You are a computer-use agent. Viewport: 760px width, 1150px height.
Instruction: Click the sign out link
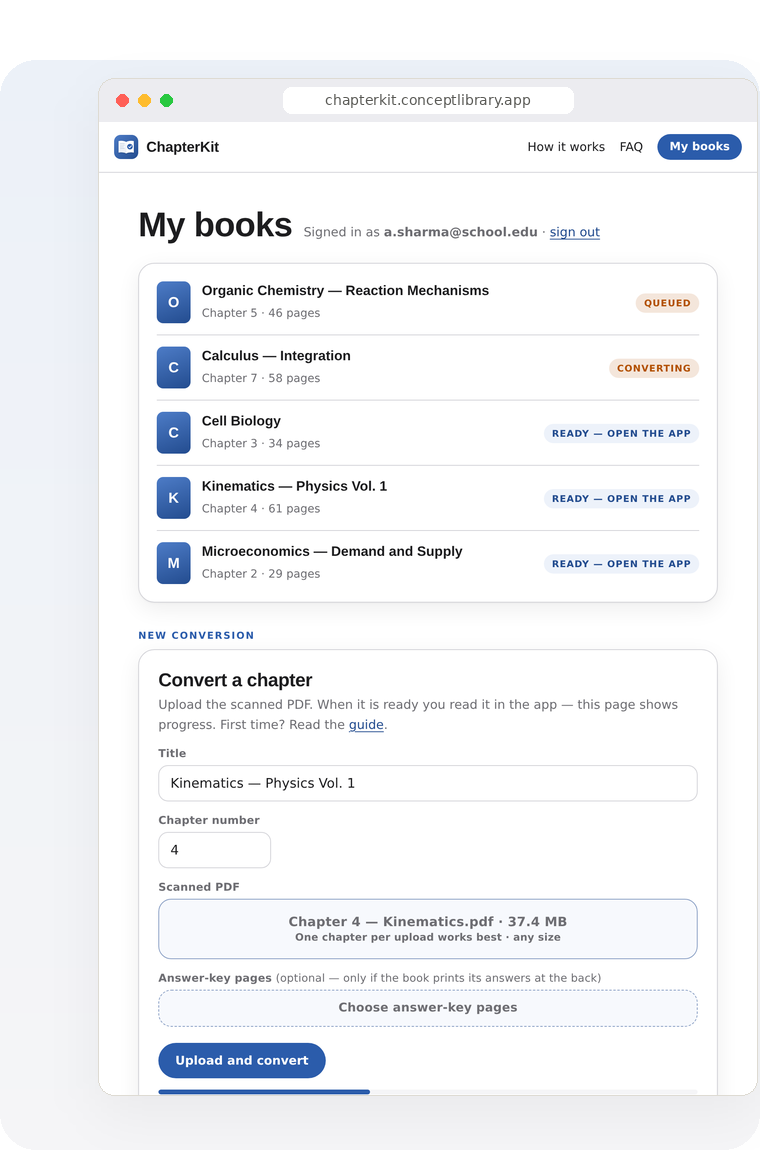574,232
